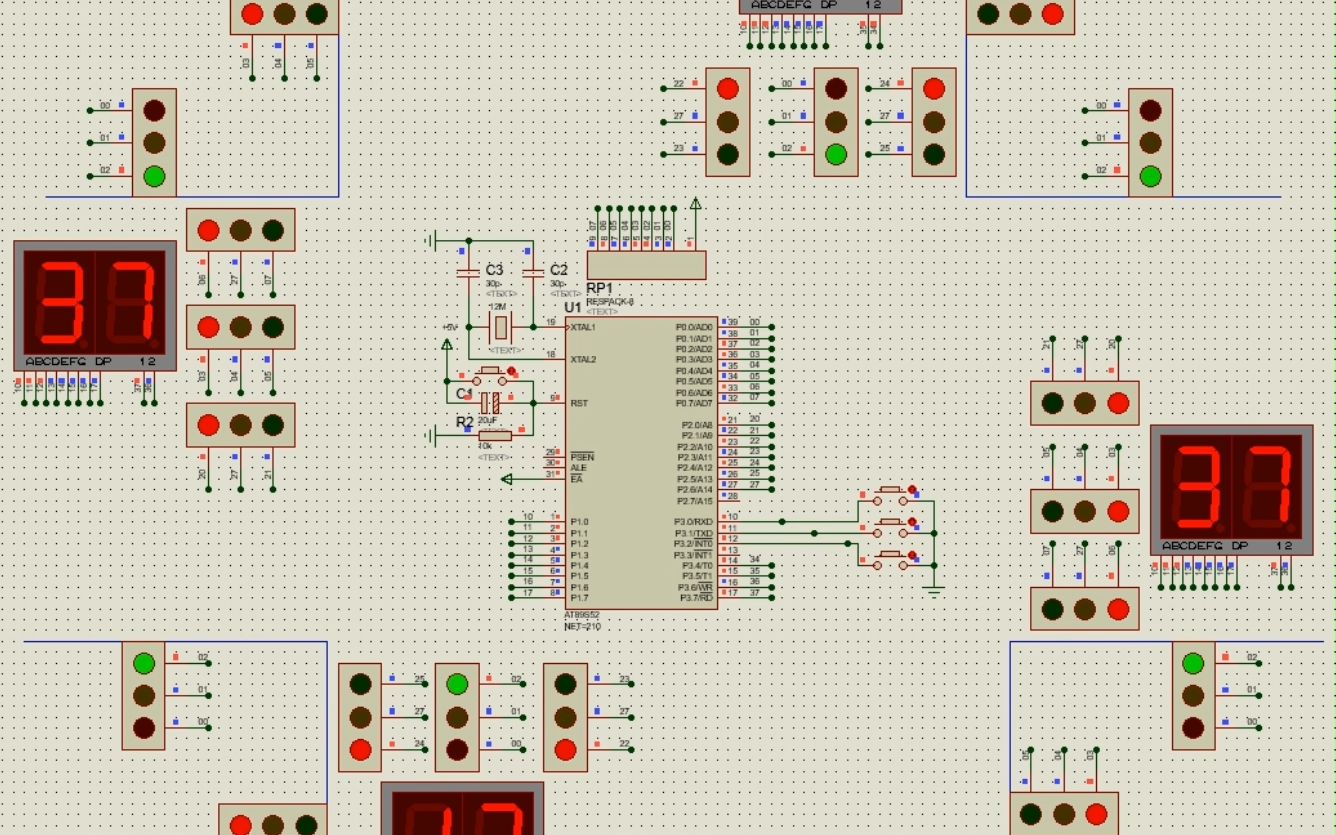Image resolution: width=1336 pixels, height=835 pixels.
Task: Click the P0.0/AD0 pin label
Action: click(x=694, y=327)
